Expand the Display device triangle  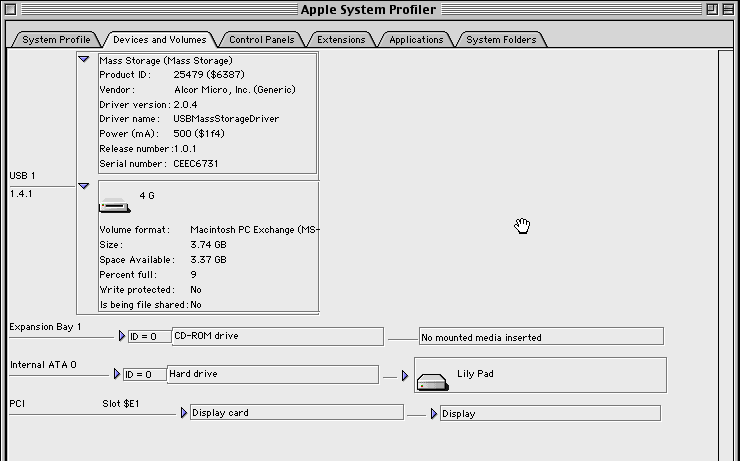click(434, 414)
